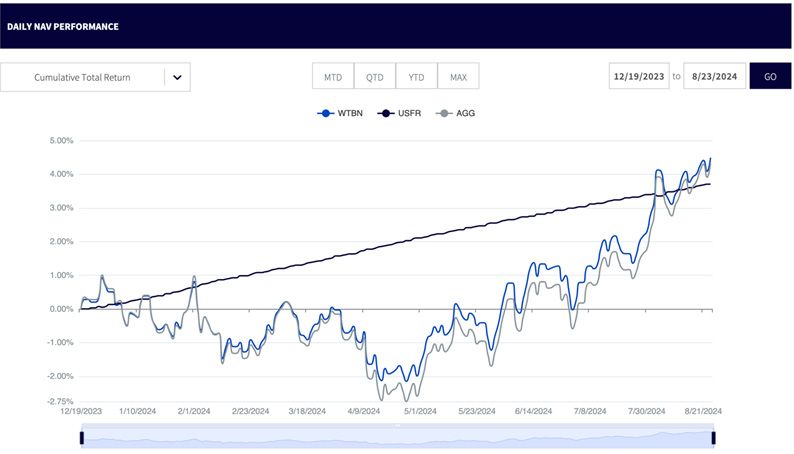794x454 pixels.
Task: Click the 2/23/2024 x-axis date label
Action: 251,411
